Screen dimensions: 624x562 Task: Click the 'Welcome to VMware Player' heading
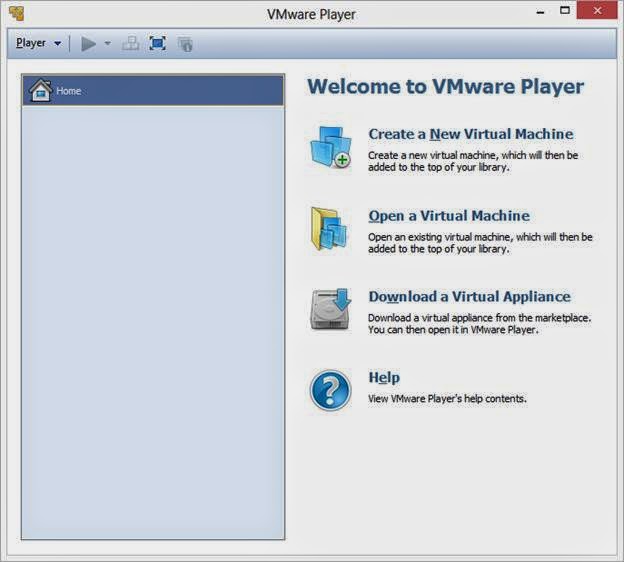coord(445,87)
